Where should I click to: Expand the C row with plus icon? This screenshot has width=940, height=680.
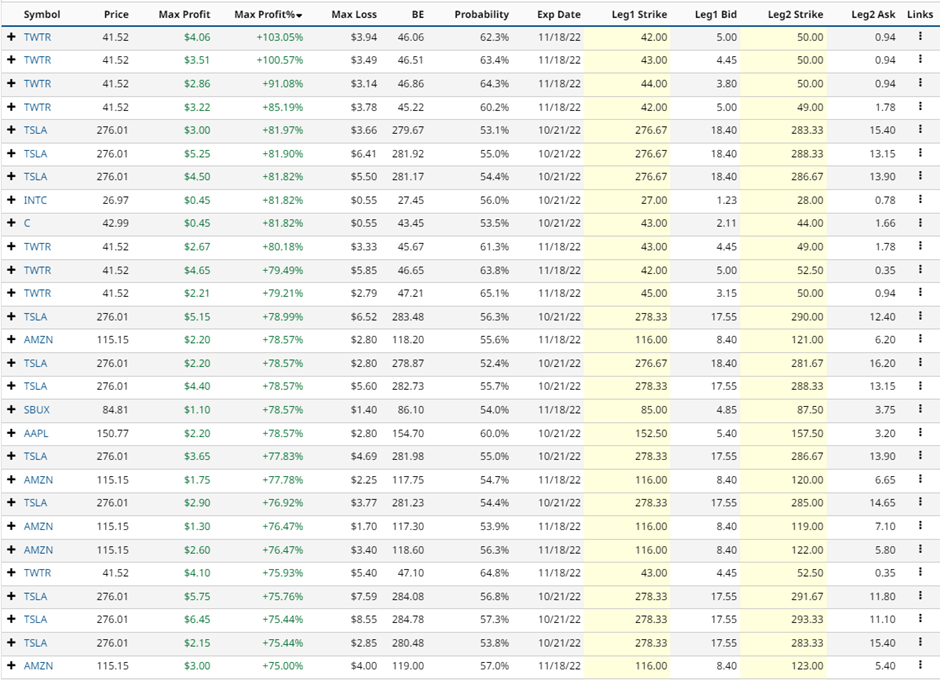tap(11, 223)
